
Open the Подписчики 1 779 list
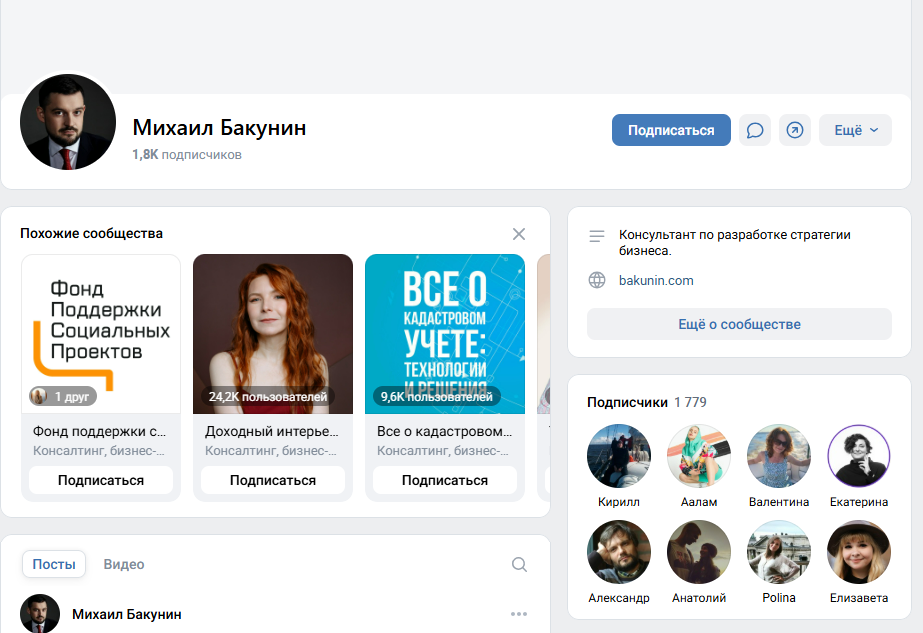(x=646, y=402)
